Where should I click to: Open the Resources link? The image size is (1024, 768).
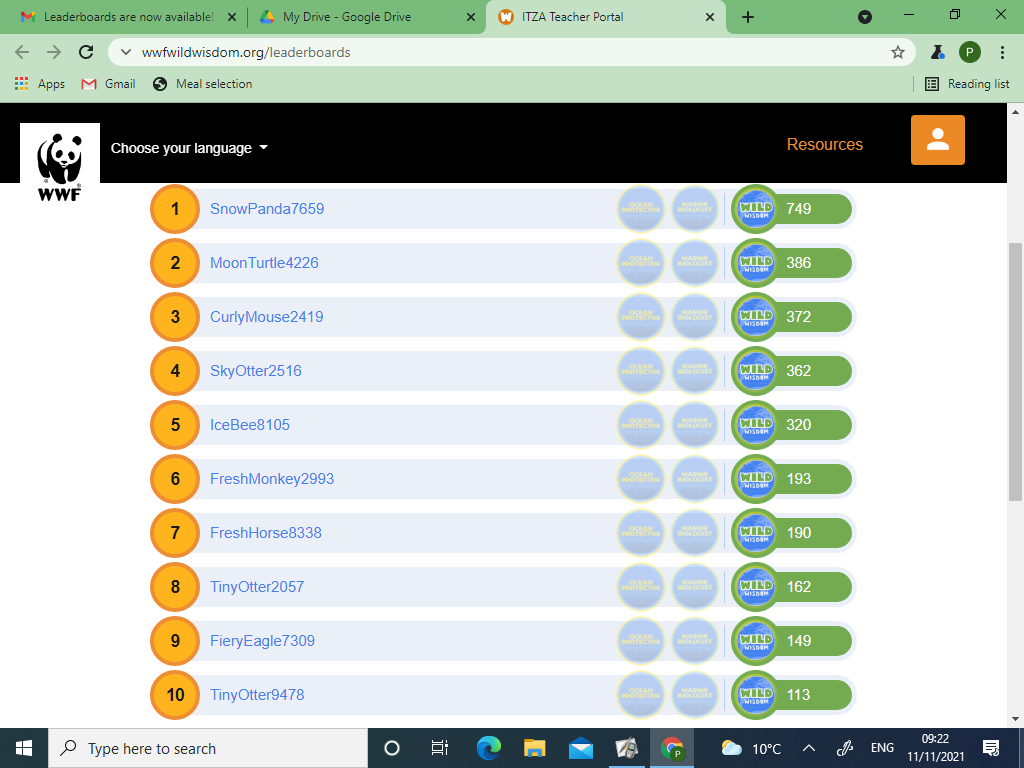pos(824,144)
